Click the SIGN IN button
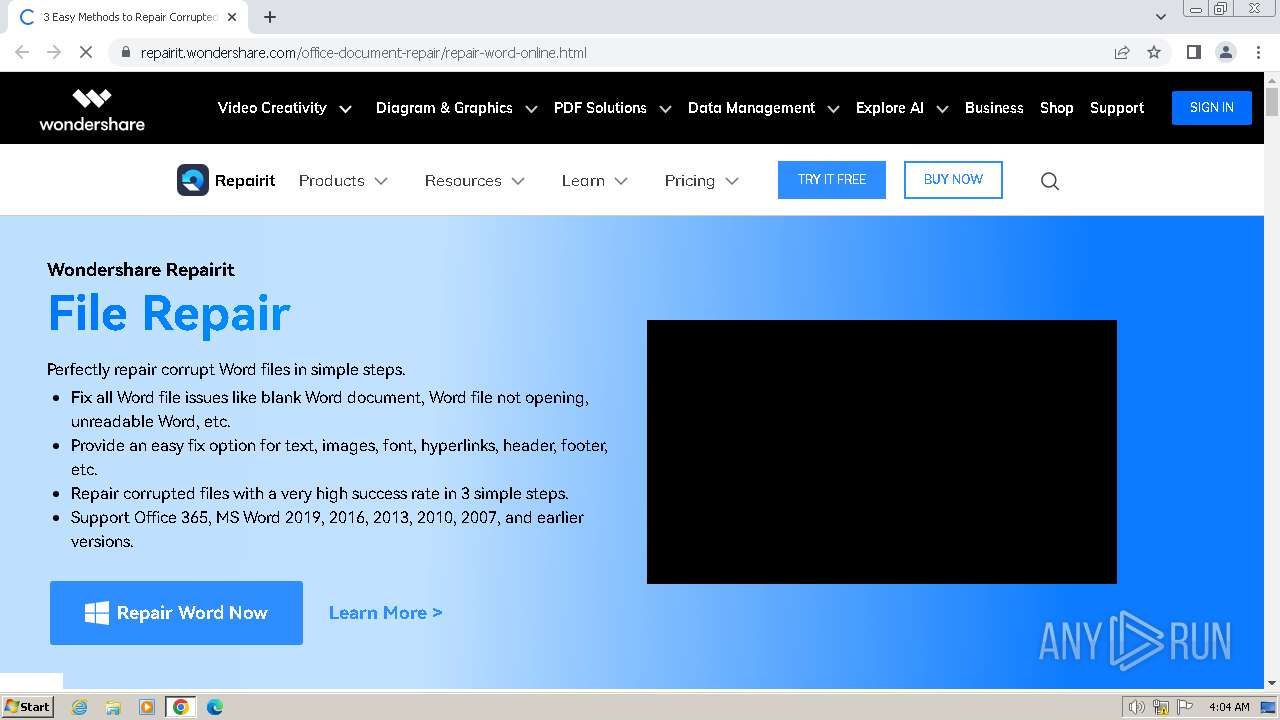1280x720 pixels. 1211,107
